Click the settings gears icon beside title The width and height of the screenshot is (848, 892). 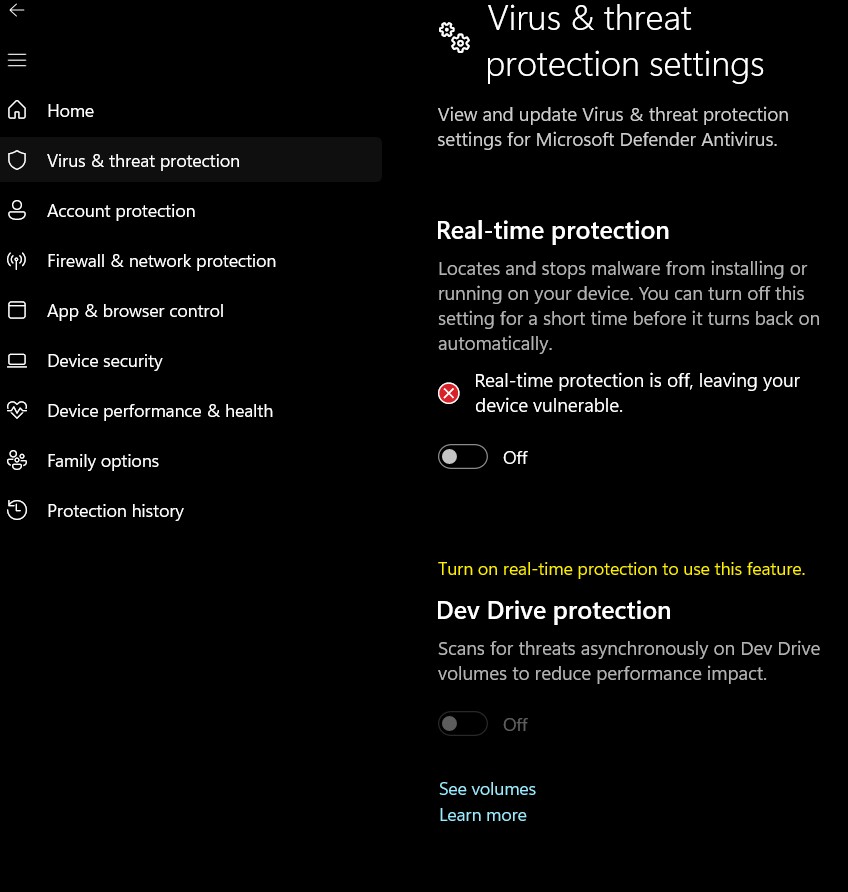[x=454, y=37]
